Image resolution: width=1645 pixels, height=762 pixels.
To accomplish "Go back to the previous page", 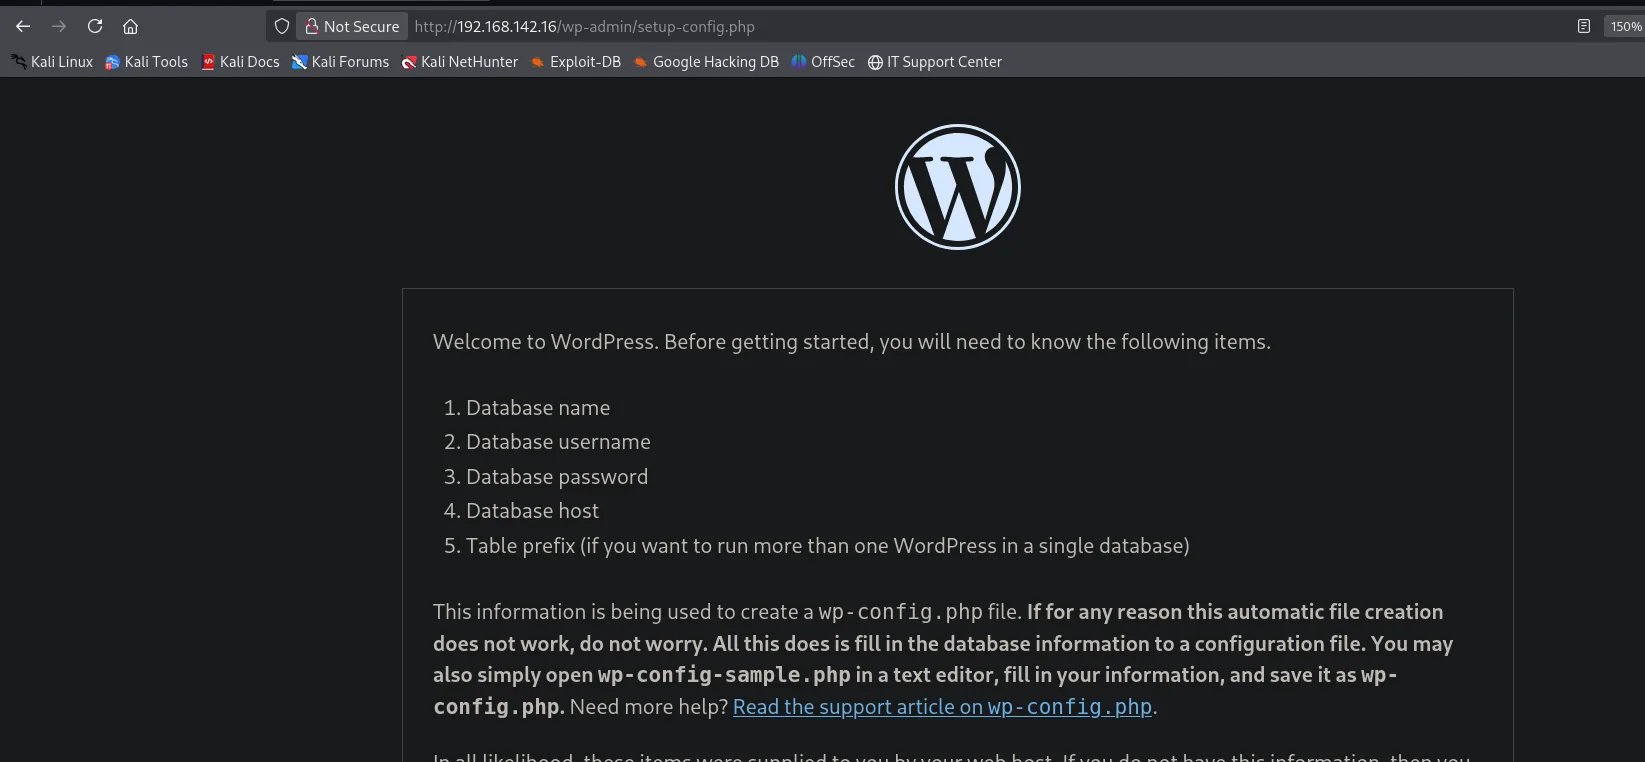I will [23, 27].
